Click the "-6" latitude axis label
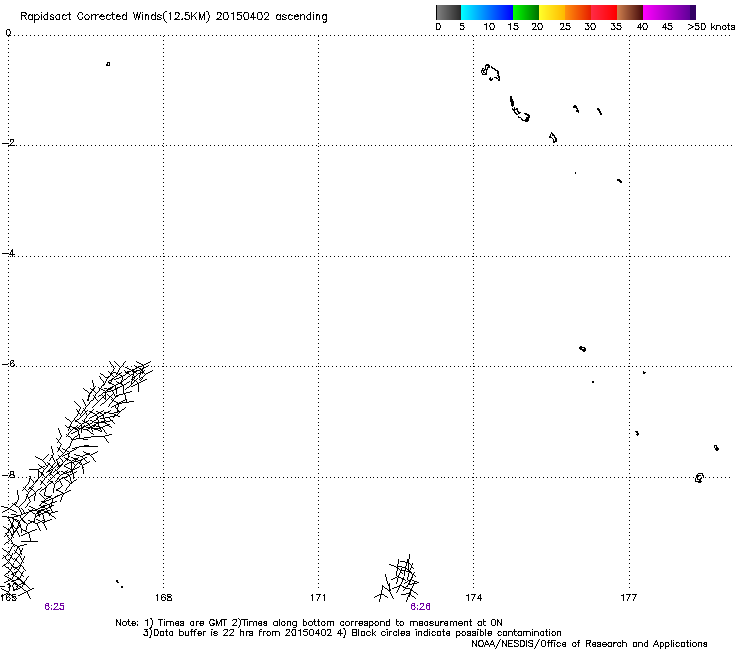 pyautogui.click(x=8, y=363)
